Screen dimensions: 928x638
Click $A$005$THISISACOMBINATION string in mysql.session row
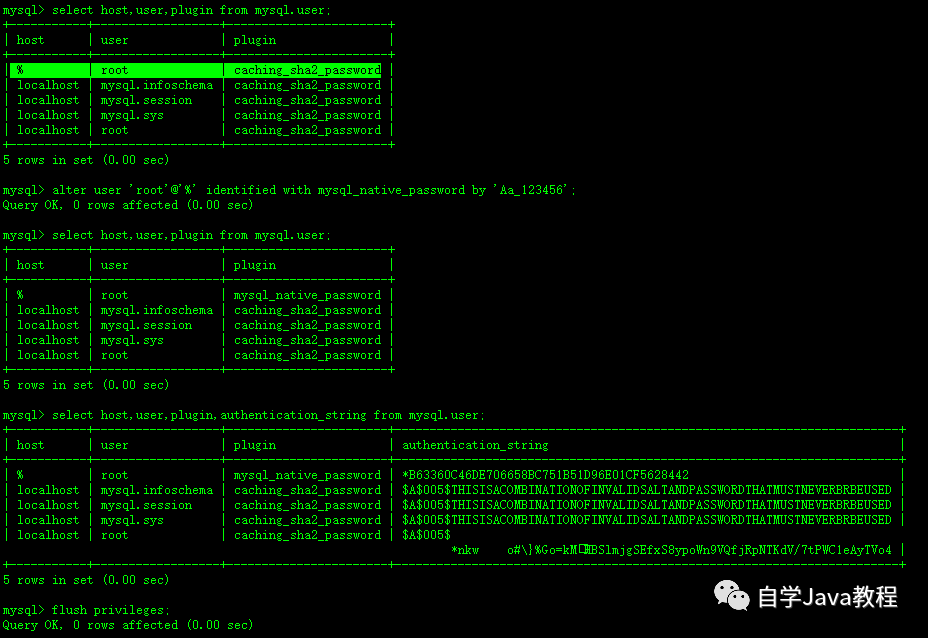pos(646,505)
